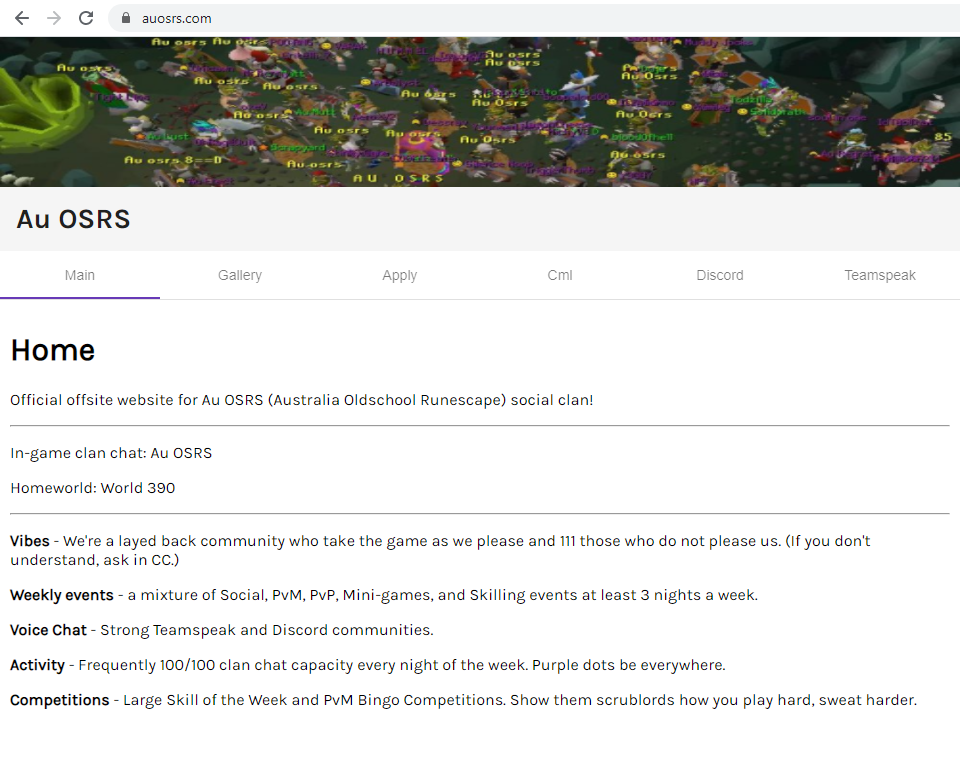960x766 pixels.
Task: Select the 'Official offsite website' sentence
Action: tap(302, 400)
